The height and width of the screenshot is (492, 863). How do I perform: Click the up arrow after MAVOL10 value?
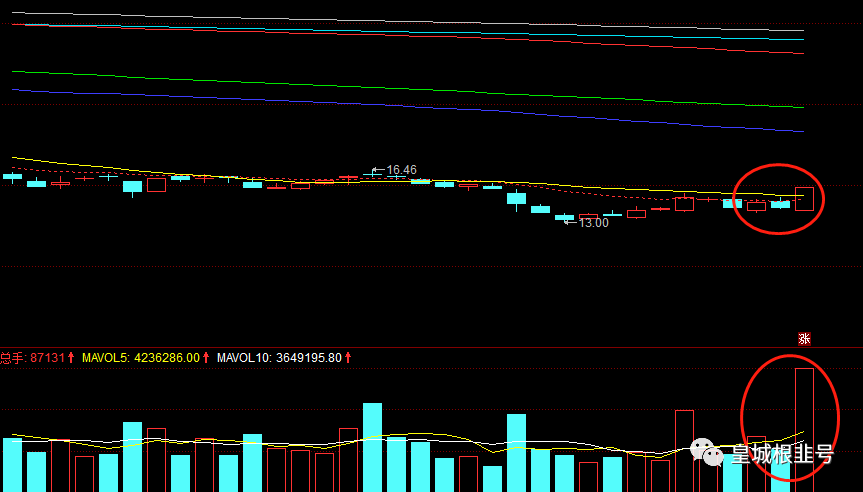pos(348,358)
